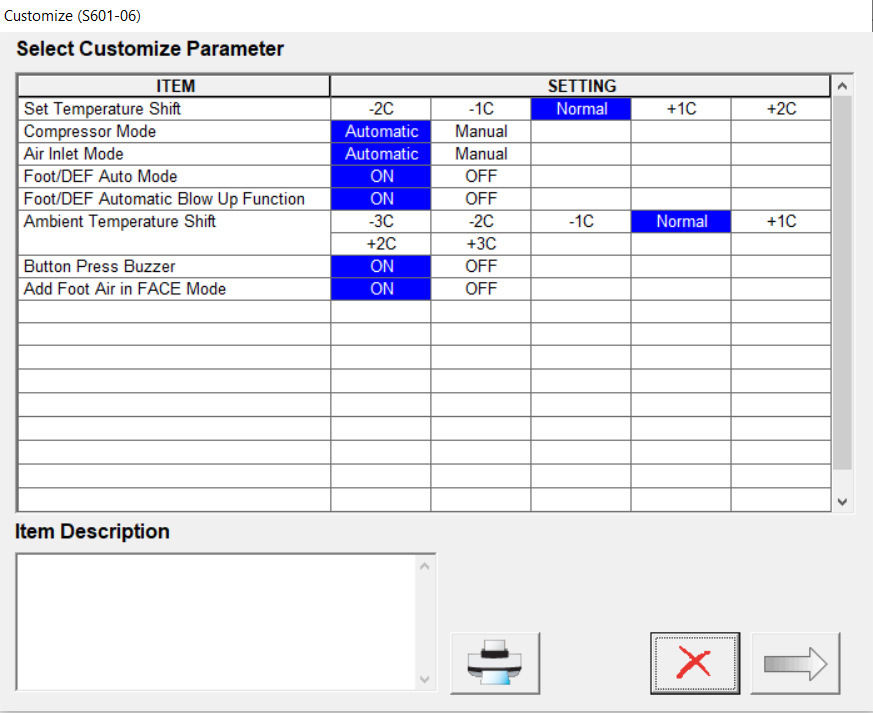
Task: Set Temperature Shift to -2C
Action: click(381, 109)
